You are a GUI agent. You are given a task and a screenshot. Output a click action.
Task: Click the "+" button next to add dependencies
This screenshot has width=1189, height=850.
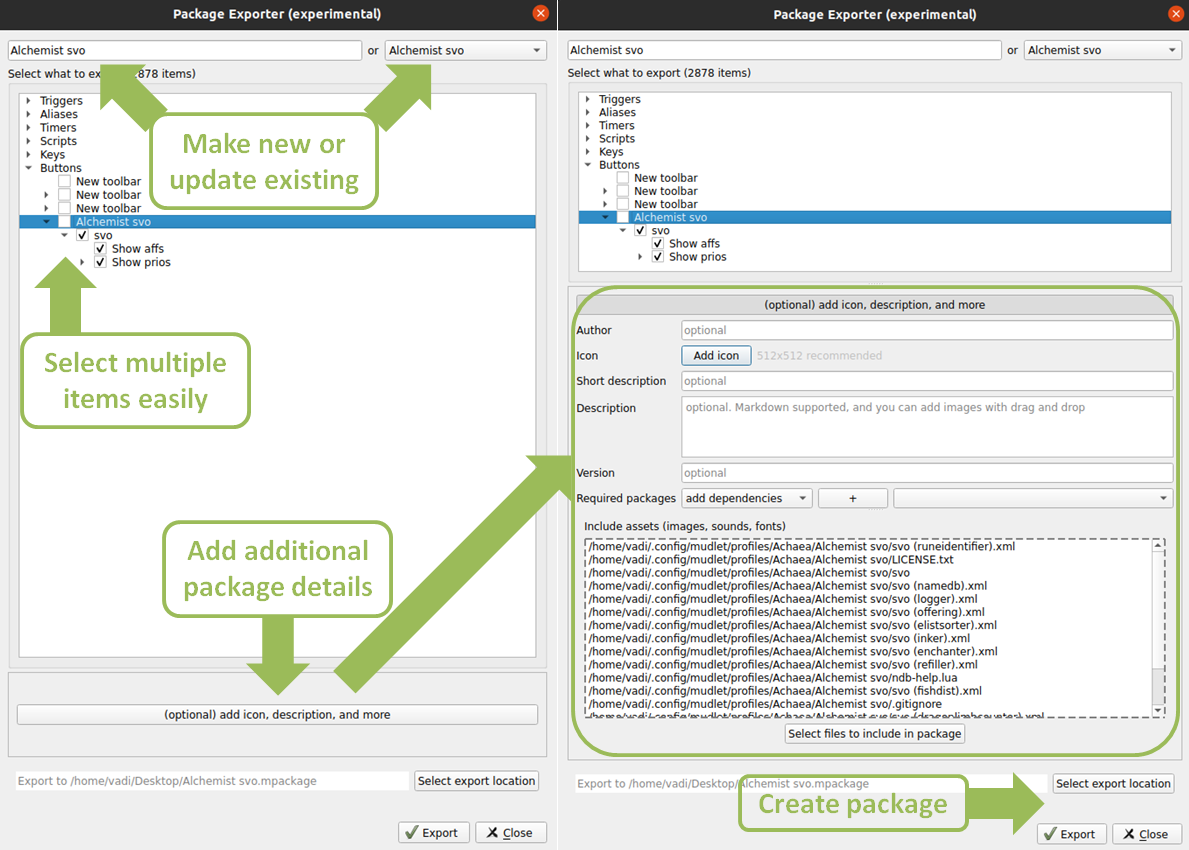tap(853, 497)
